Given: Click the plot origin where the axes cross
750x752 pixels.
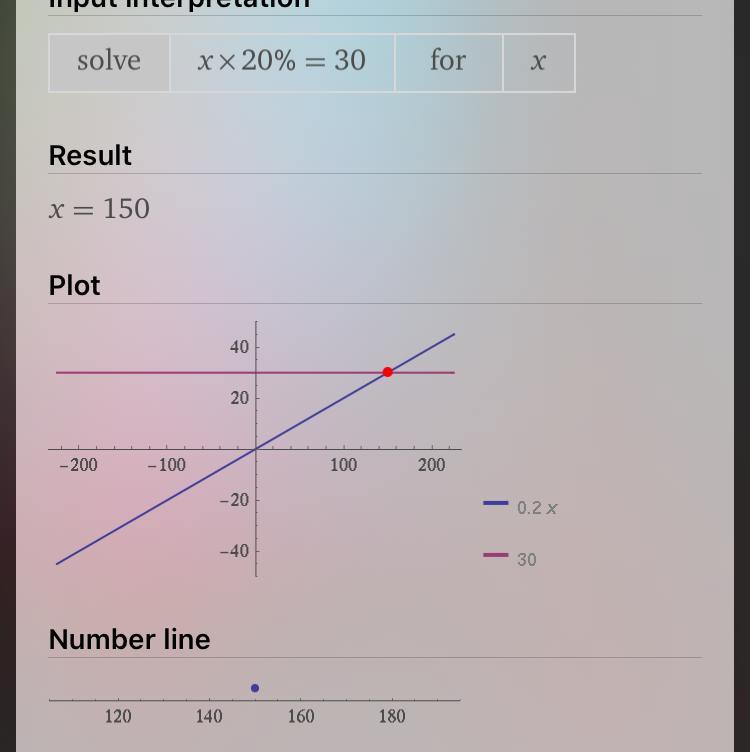Looking at the screenshot, I should point(256,449).
